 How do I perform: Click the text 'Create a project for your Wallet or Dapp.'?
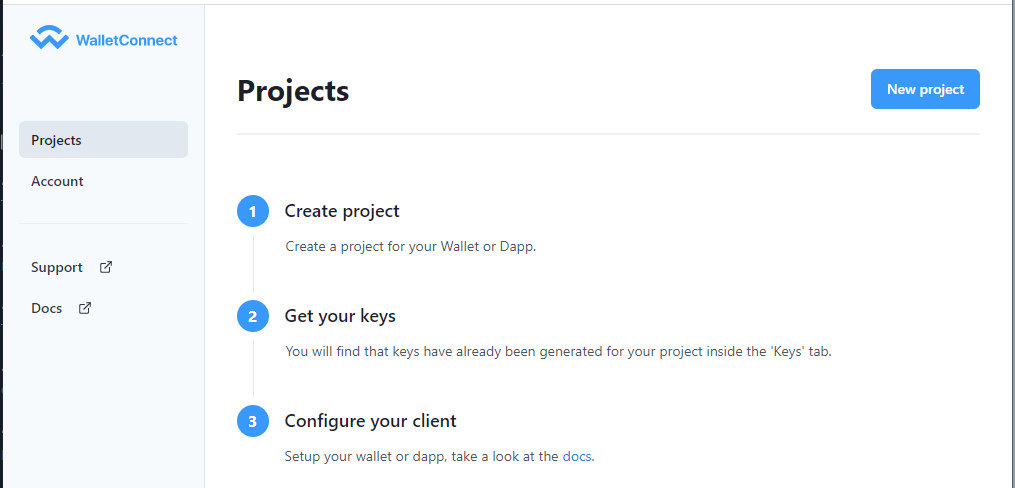click(x=411, y=247)
